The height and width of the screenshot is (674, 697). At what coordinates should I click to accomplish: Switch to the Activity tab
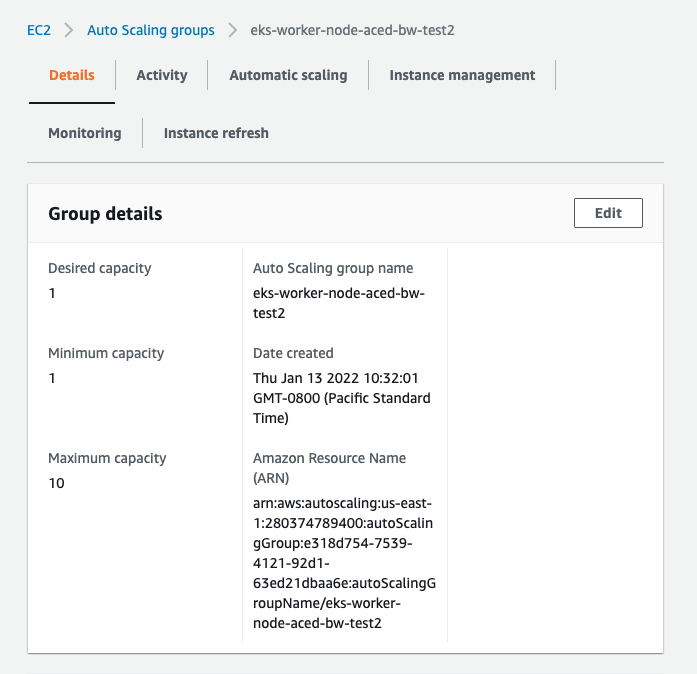pos(162,75)
